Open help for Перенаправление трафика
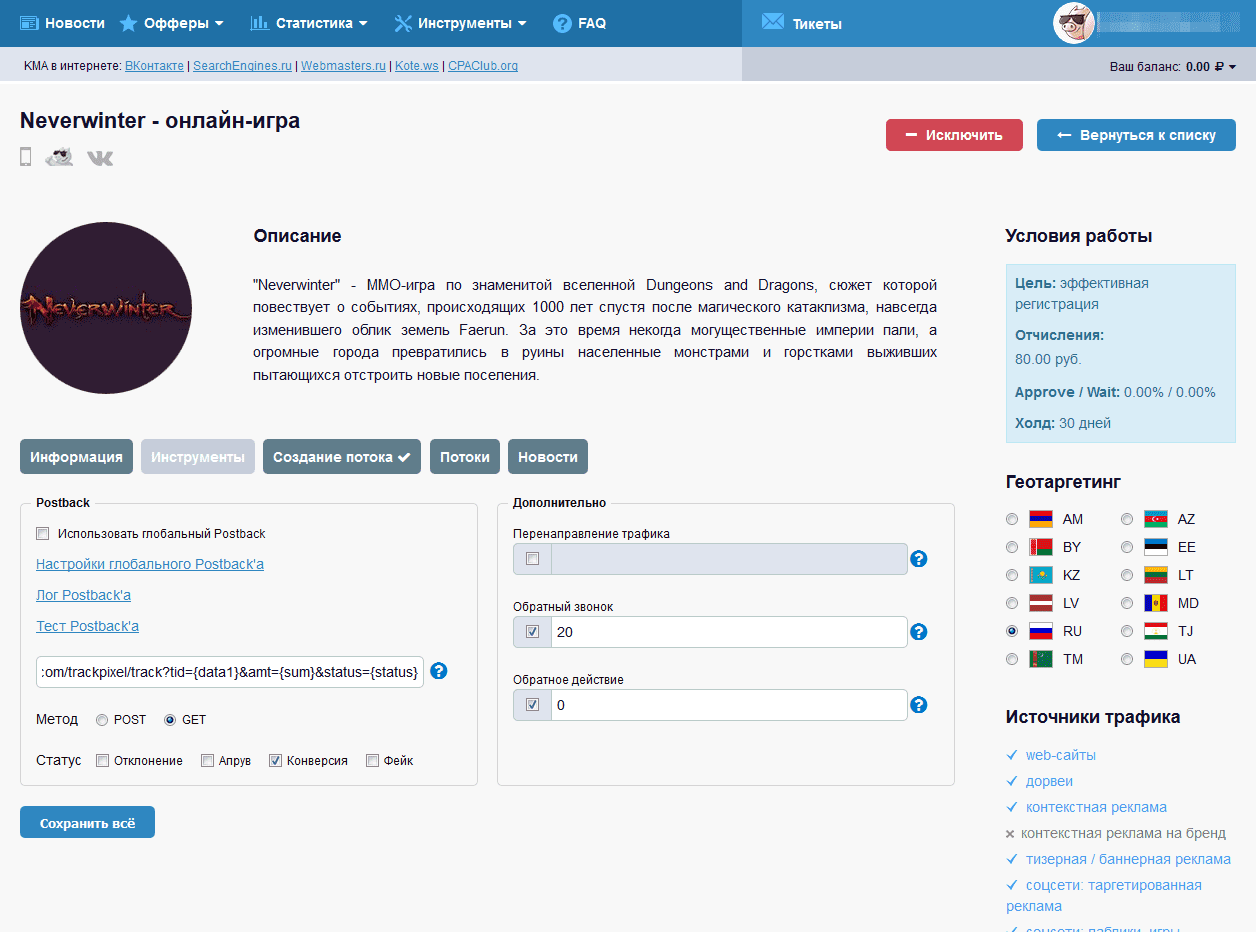Image resolution: width=1256 pixels, height=932 pixels. [x=919, y=558]
